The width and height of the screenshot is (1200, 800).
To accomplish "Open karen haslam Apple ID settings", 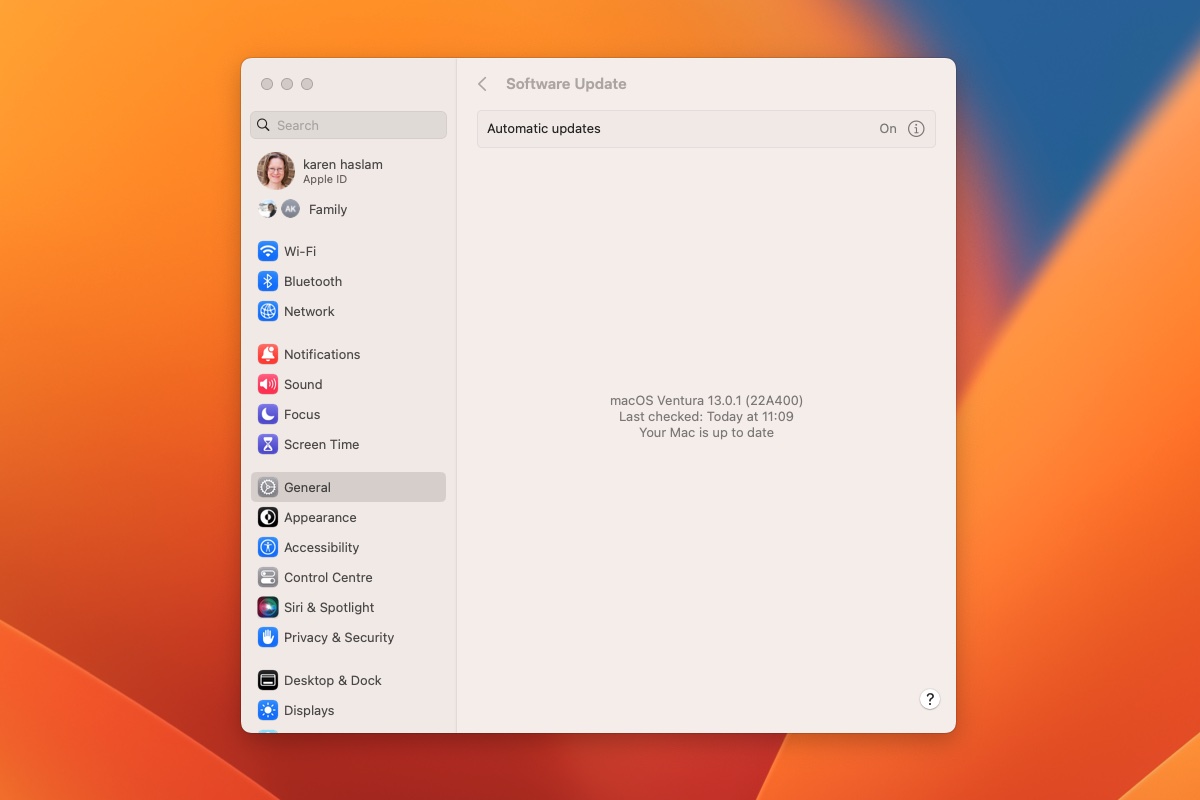I will pyautogui.click(x=348, y=171).
